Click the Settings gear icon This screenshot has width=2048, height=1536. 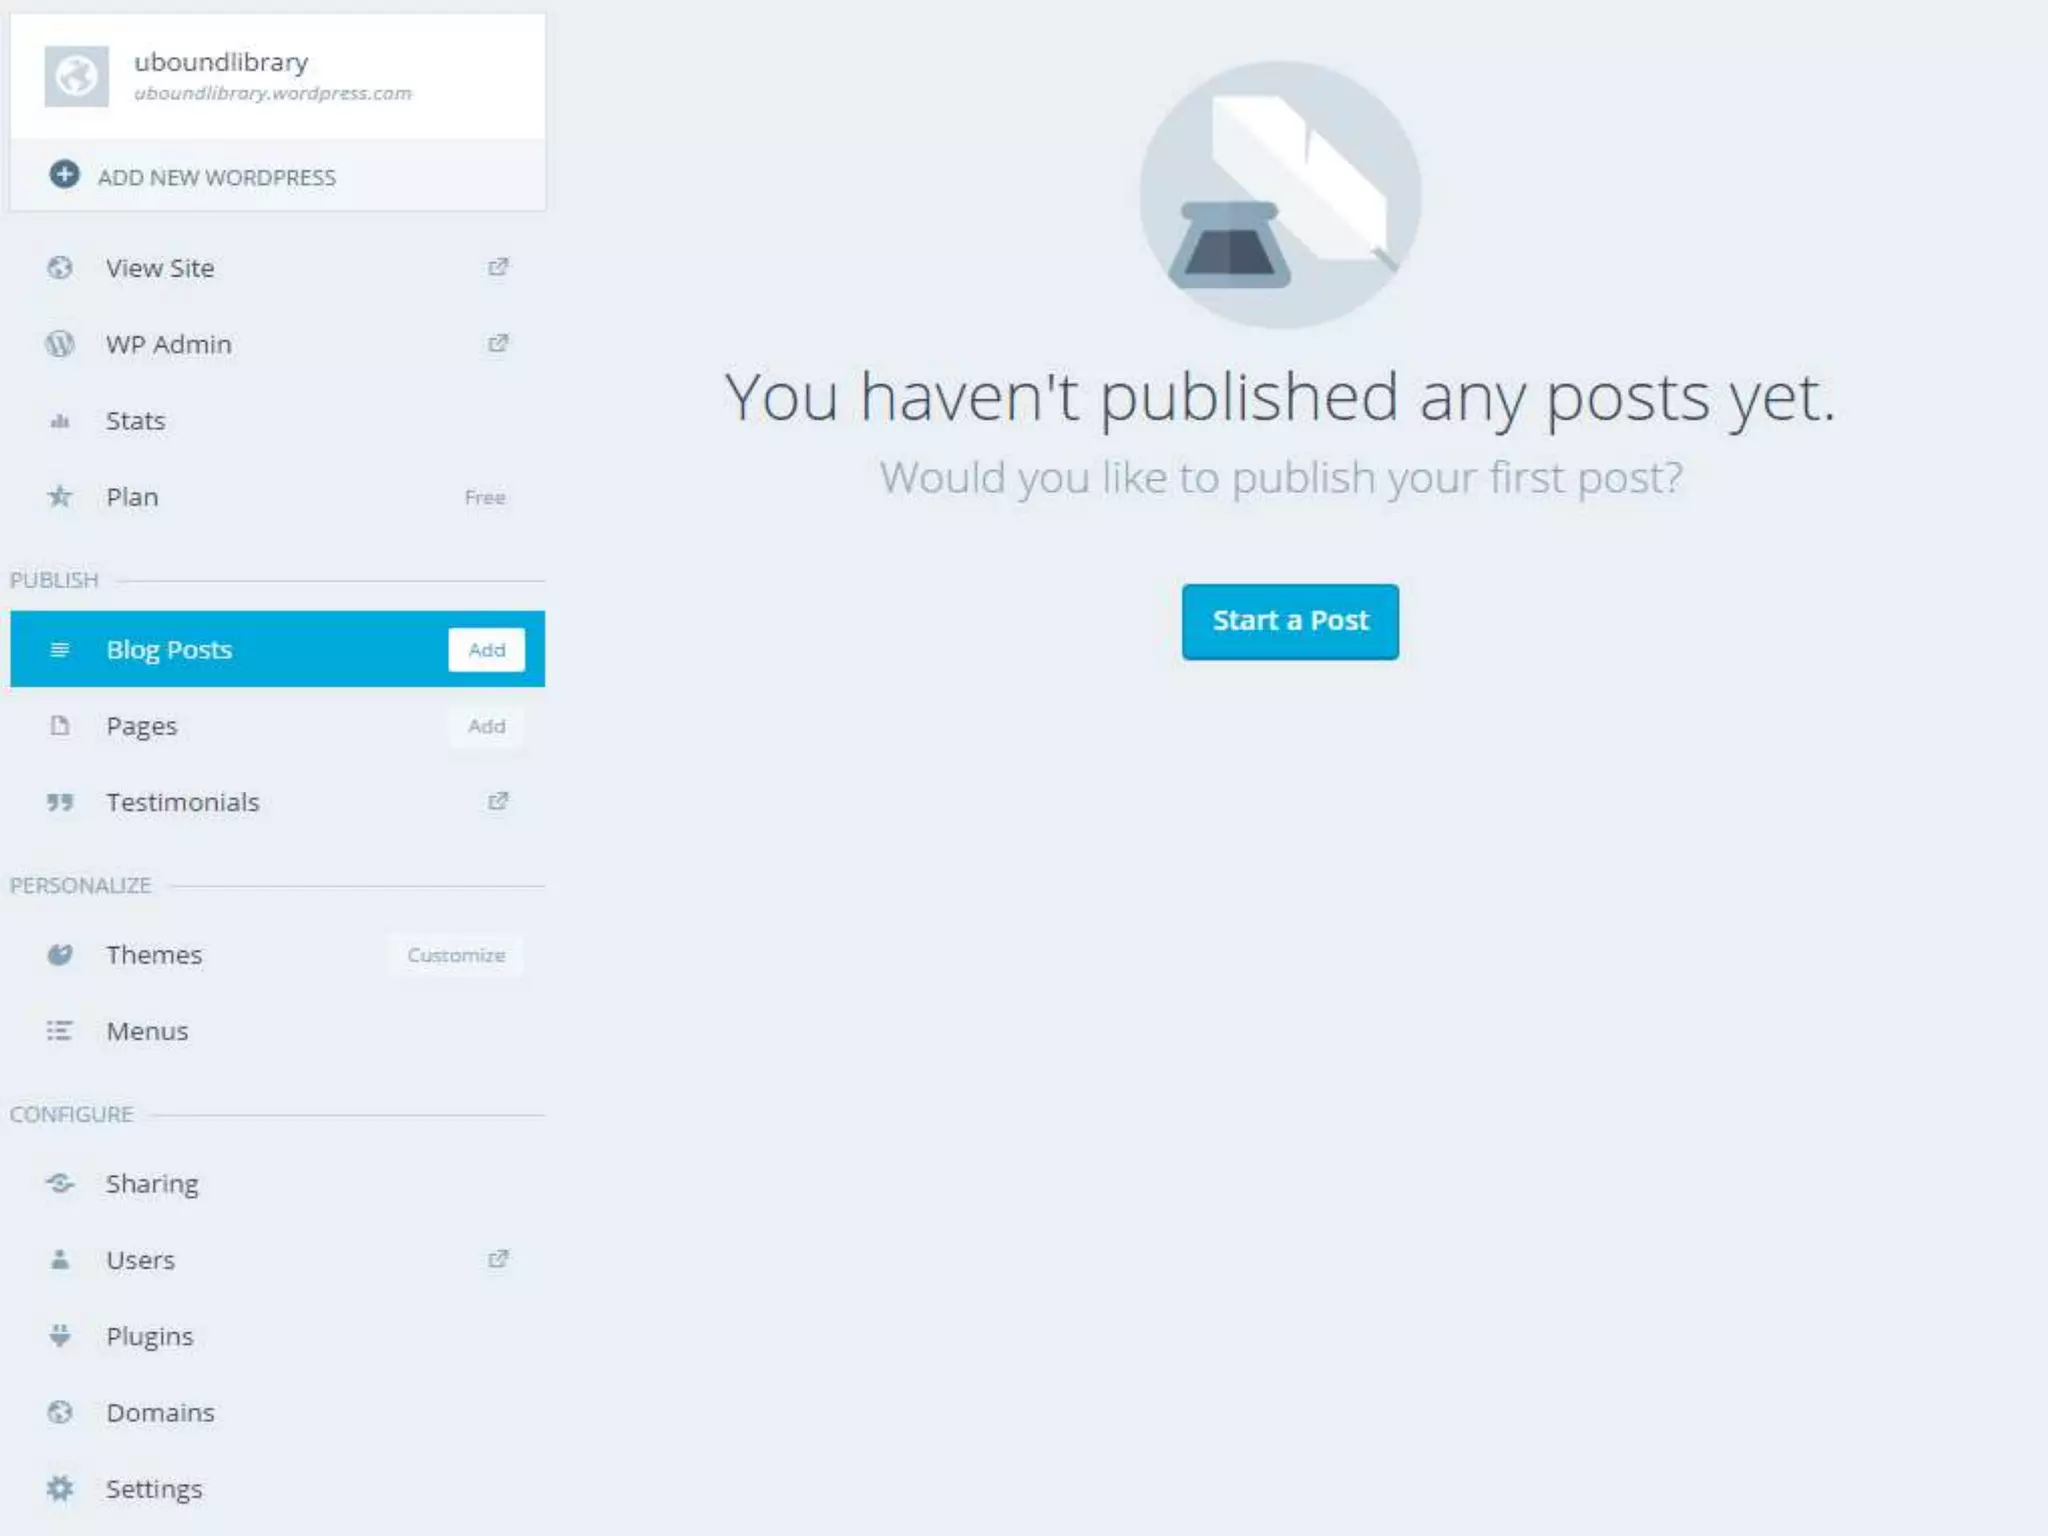[x=60, y=1489]
